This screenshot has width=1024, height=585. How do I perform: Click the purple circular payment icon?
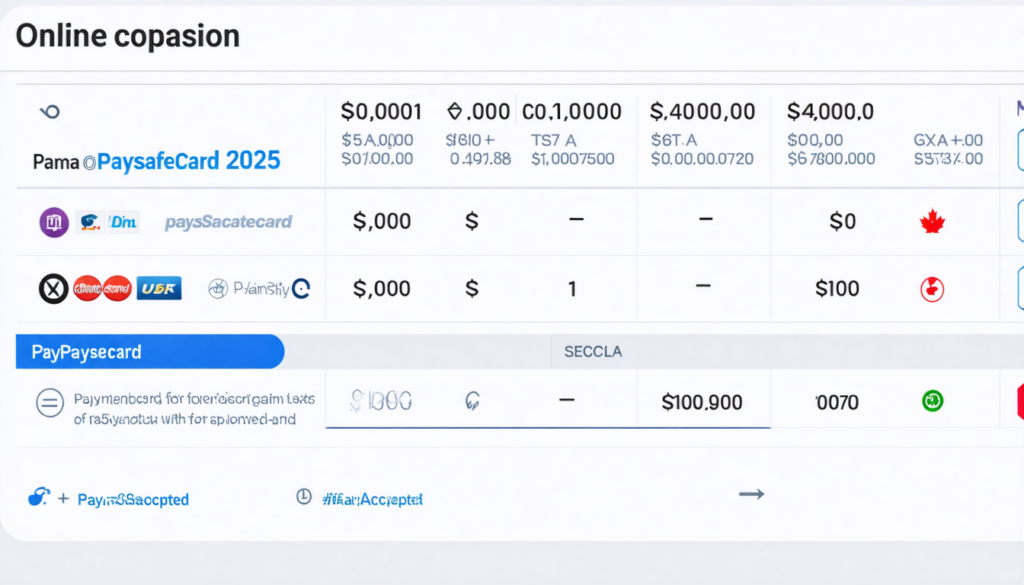point(53,222)
